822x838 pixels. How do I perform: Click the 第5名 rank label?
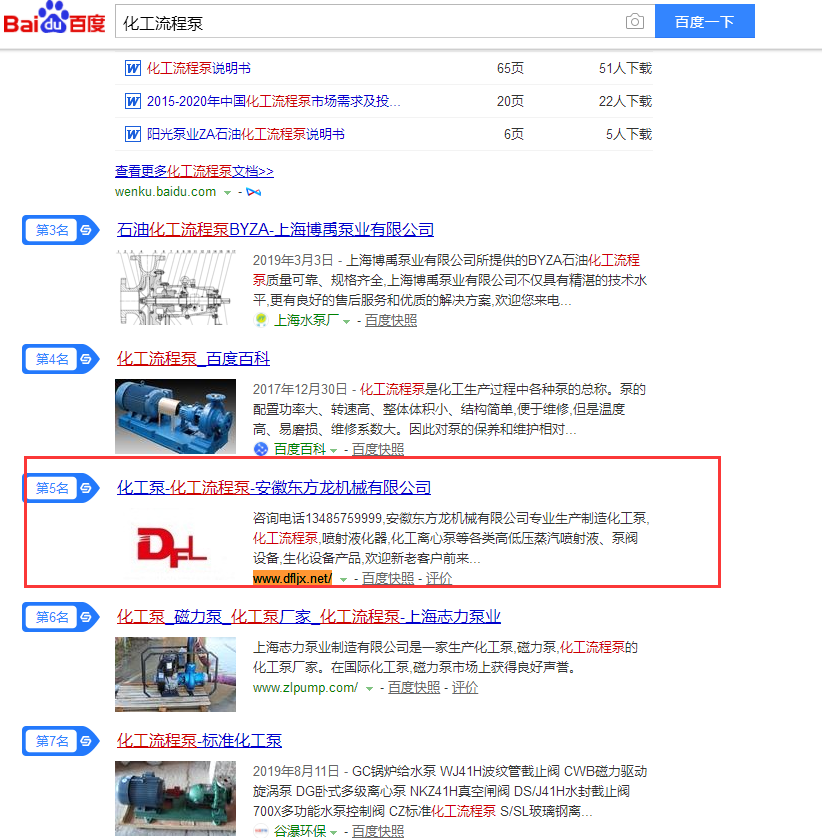click(52, 488)
